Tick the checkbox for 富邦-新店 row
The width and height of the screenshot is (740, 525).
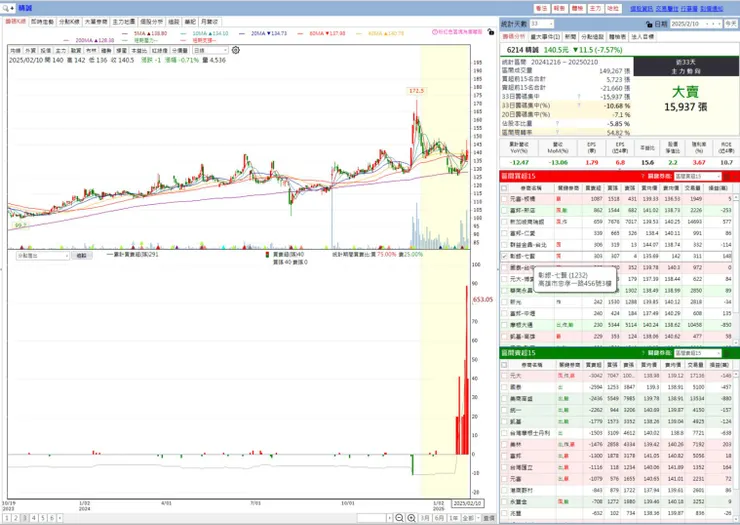pyautogui.click(x=504, y=210)
